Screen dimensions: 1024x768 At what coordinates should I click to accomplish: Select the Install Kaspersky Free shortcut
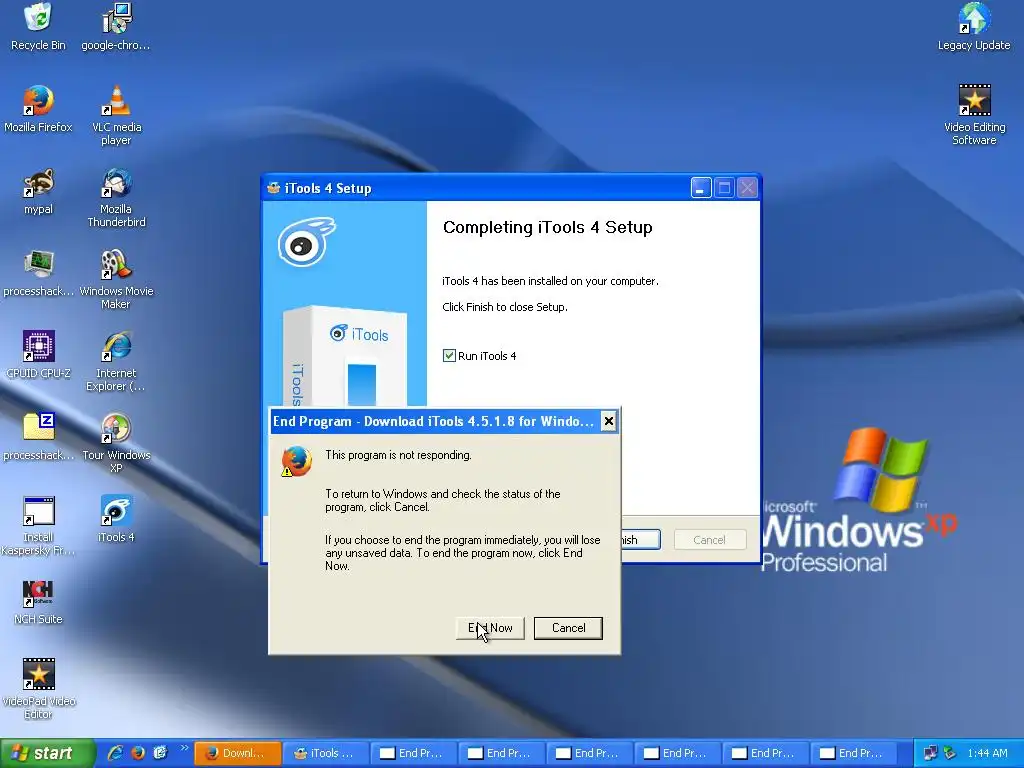pos(38,526)
